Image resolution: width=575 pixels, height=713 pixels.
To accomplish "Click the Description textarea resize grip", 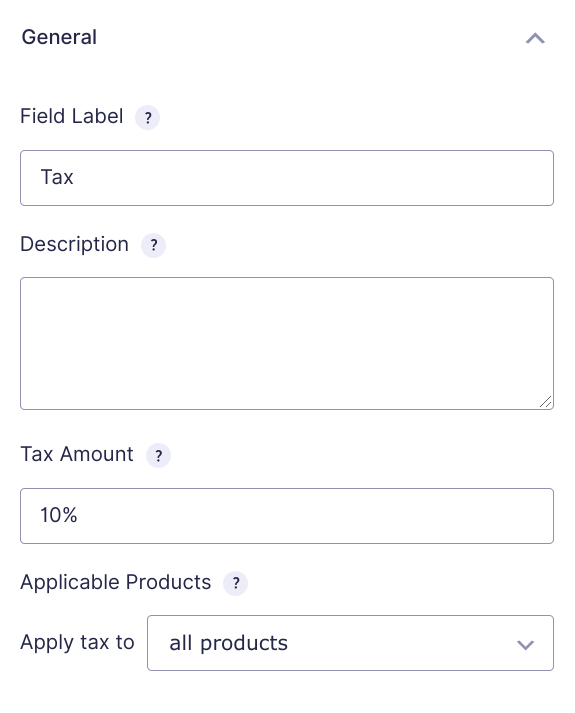I will [x=545, y=402].
